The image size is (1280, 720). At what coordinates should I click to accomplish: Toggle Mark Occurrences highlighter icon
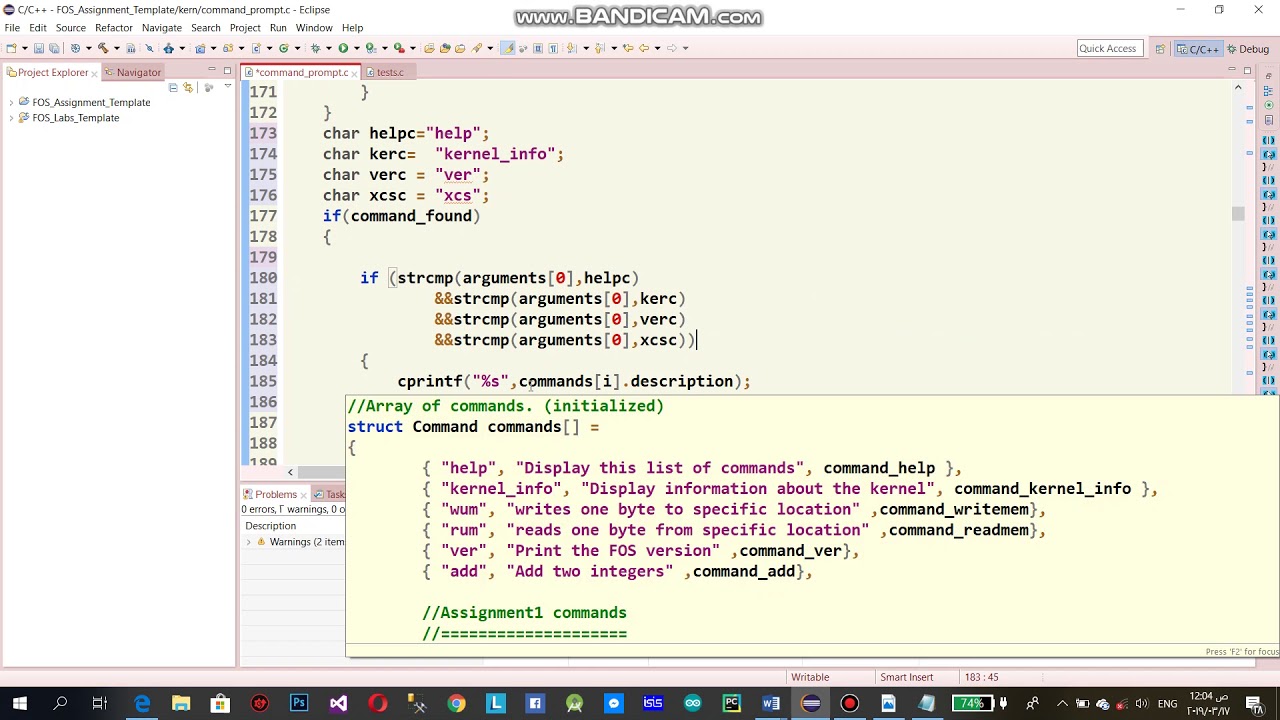pos(508,48)
